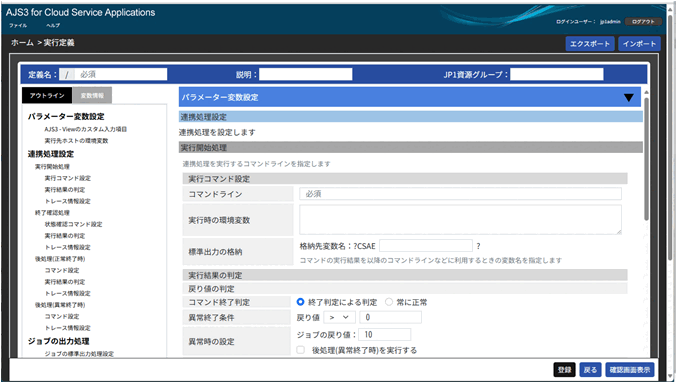Jump to ジョブの出力処理 in outline

59,341
